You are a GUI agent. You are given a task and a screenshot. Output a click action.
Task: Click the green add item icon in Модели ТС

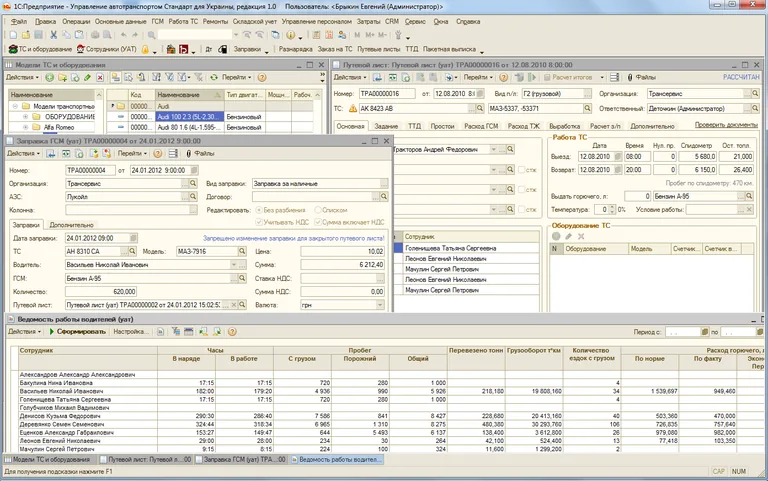click(48, 77)
